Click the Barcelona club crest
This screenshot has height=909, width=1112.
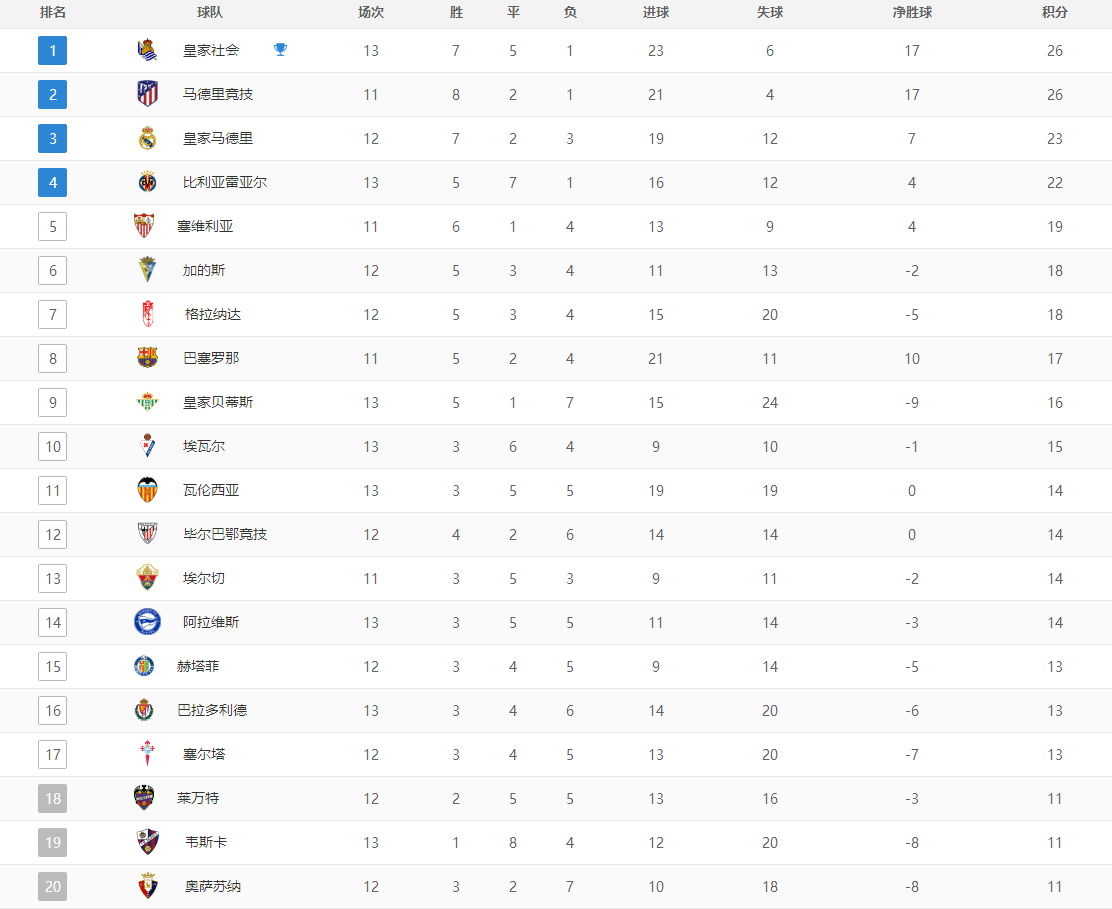point(147,357)
